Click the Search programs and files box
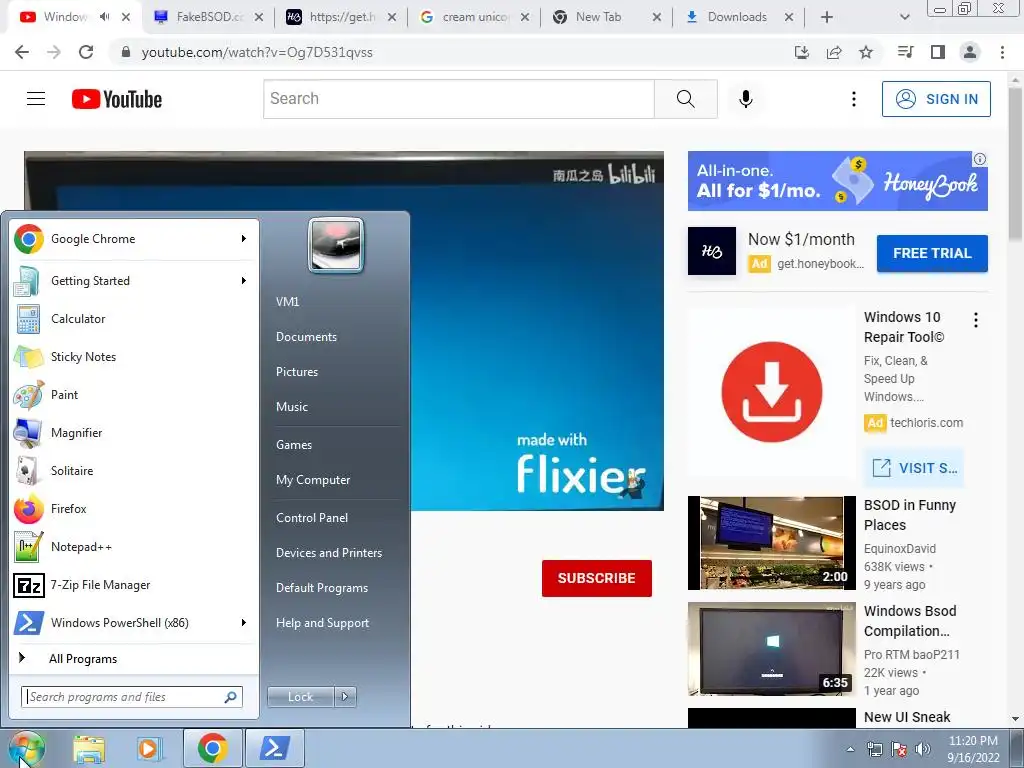Screen dimensions: 1024x768 point(132,697)
